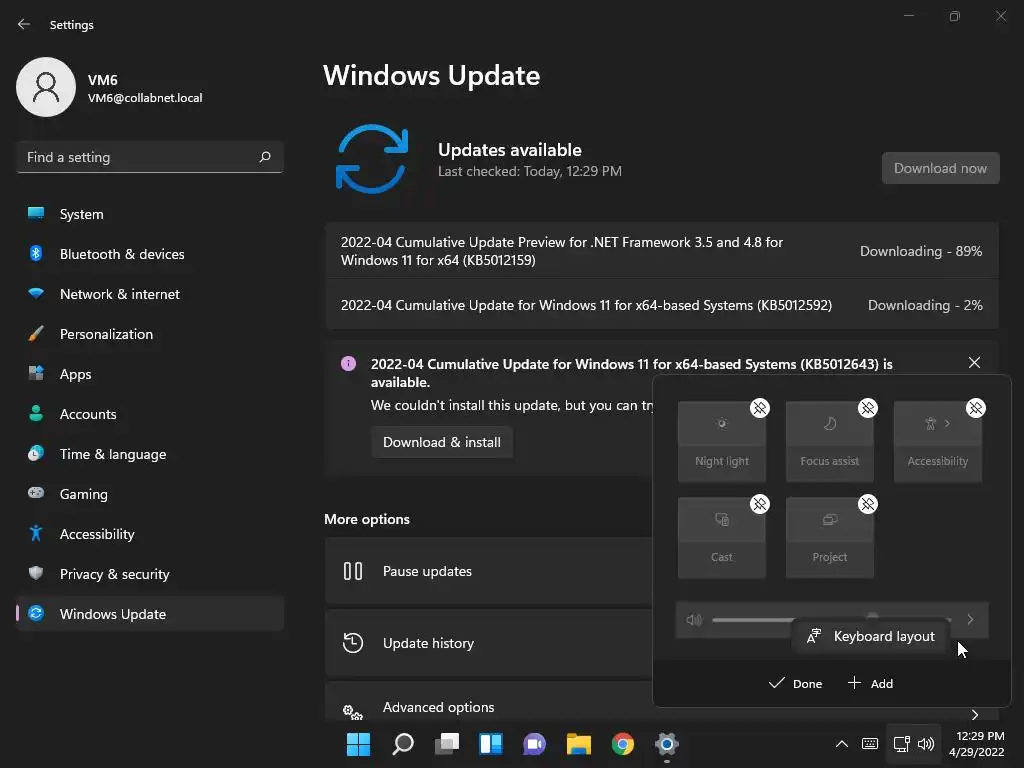Image resolution: width=1024 pixels, height=768 pixels.
Task: Click the search magnifier in Find a setting
Action: point(264,157)
